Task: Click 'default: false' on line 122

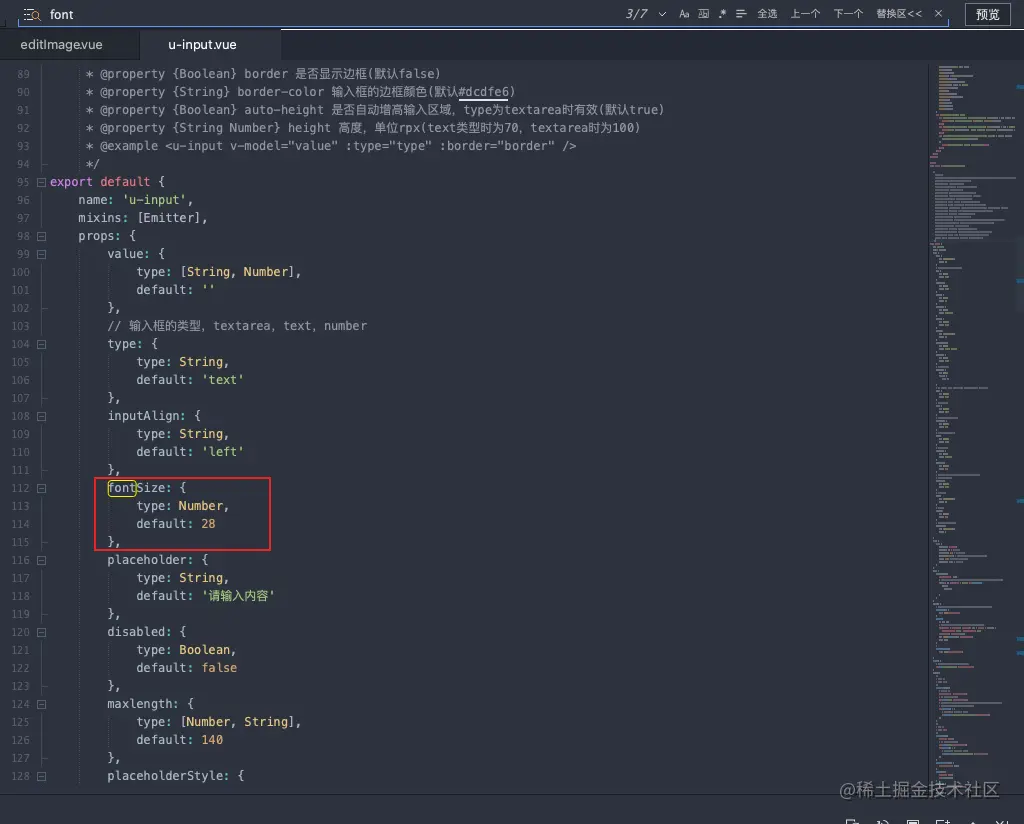Action: (x=187, y=668)
